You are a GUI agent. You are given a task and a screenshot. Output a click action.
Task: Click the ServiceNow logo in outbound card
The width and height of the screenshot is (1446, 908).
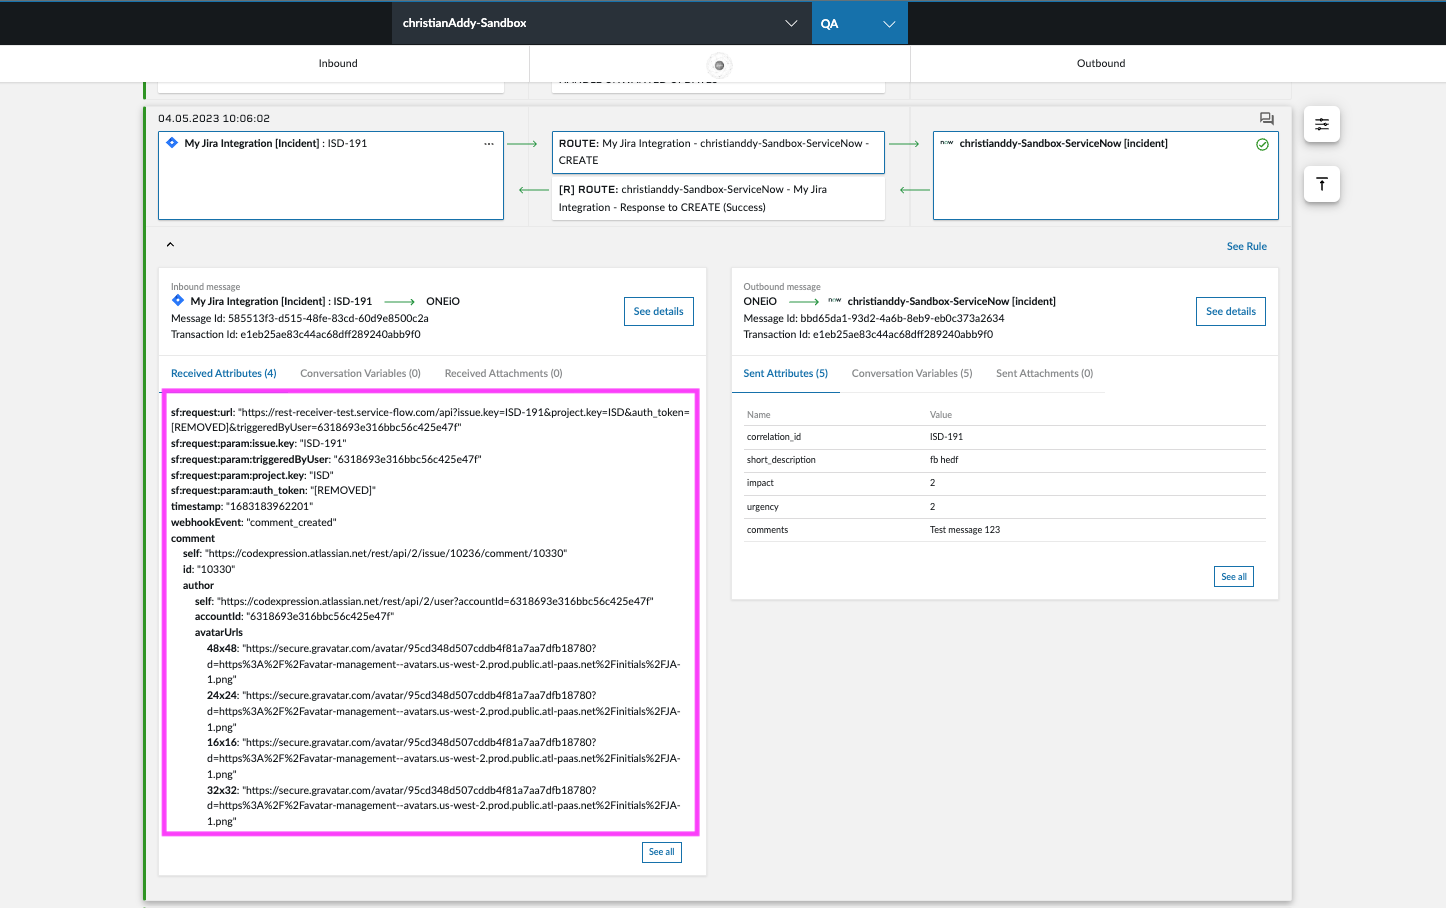[x=946, y=143]
